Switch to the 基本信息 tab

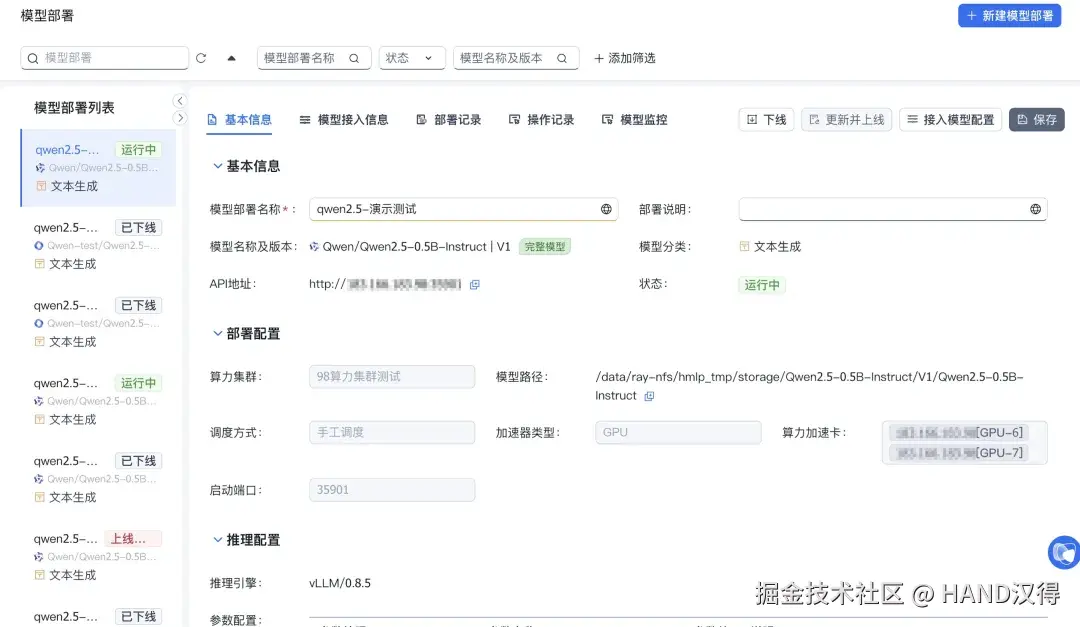(x=240, y=119)
